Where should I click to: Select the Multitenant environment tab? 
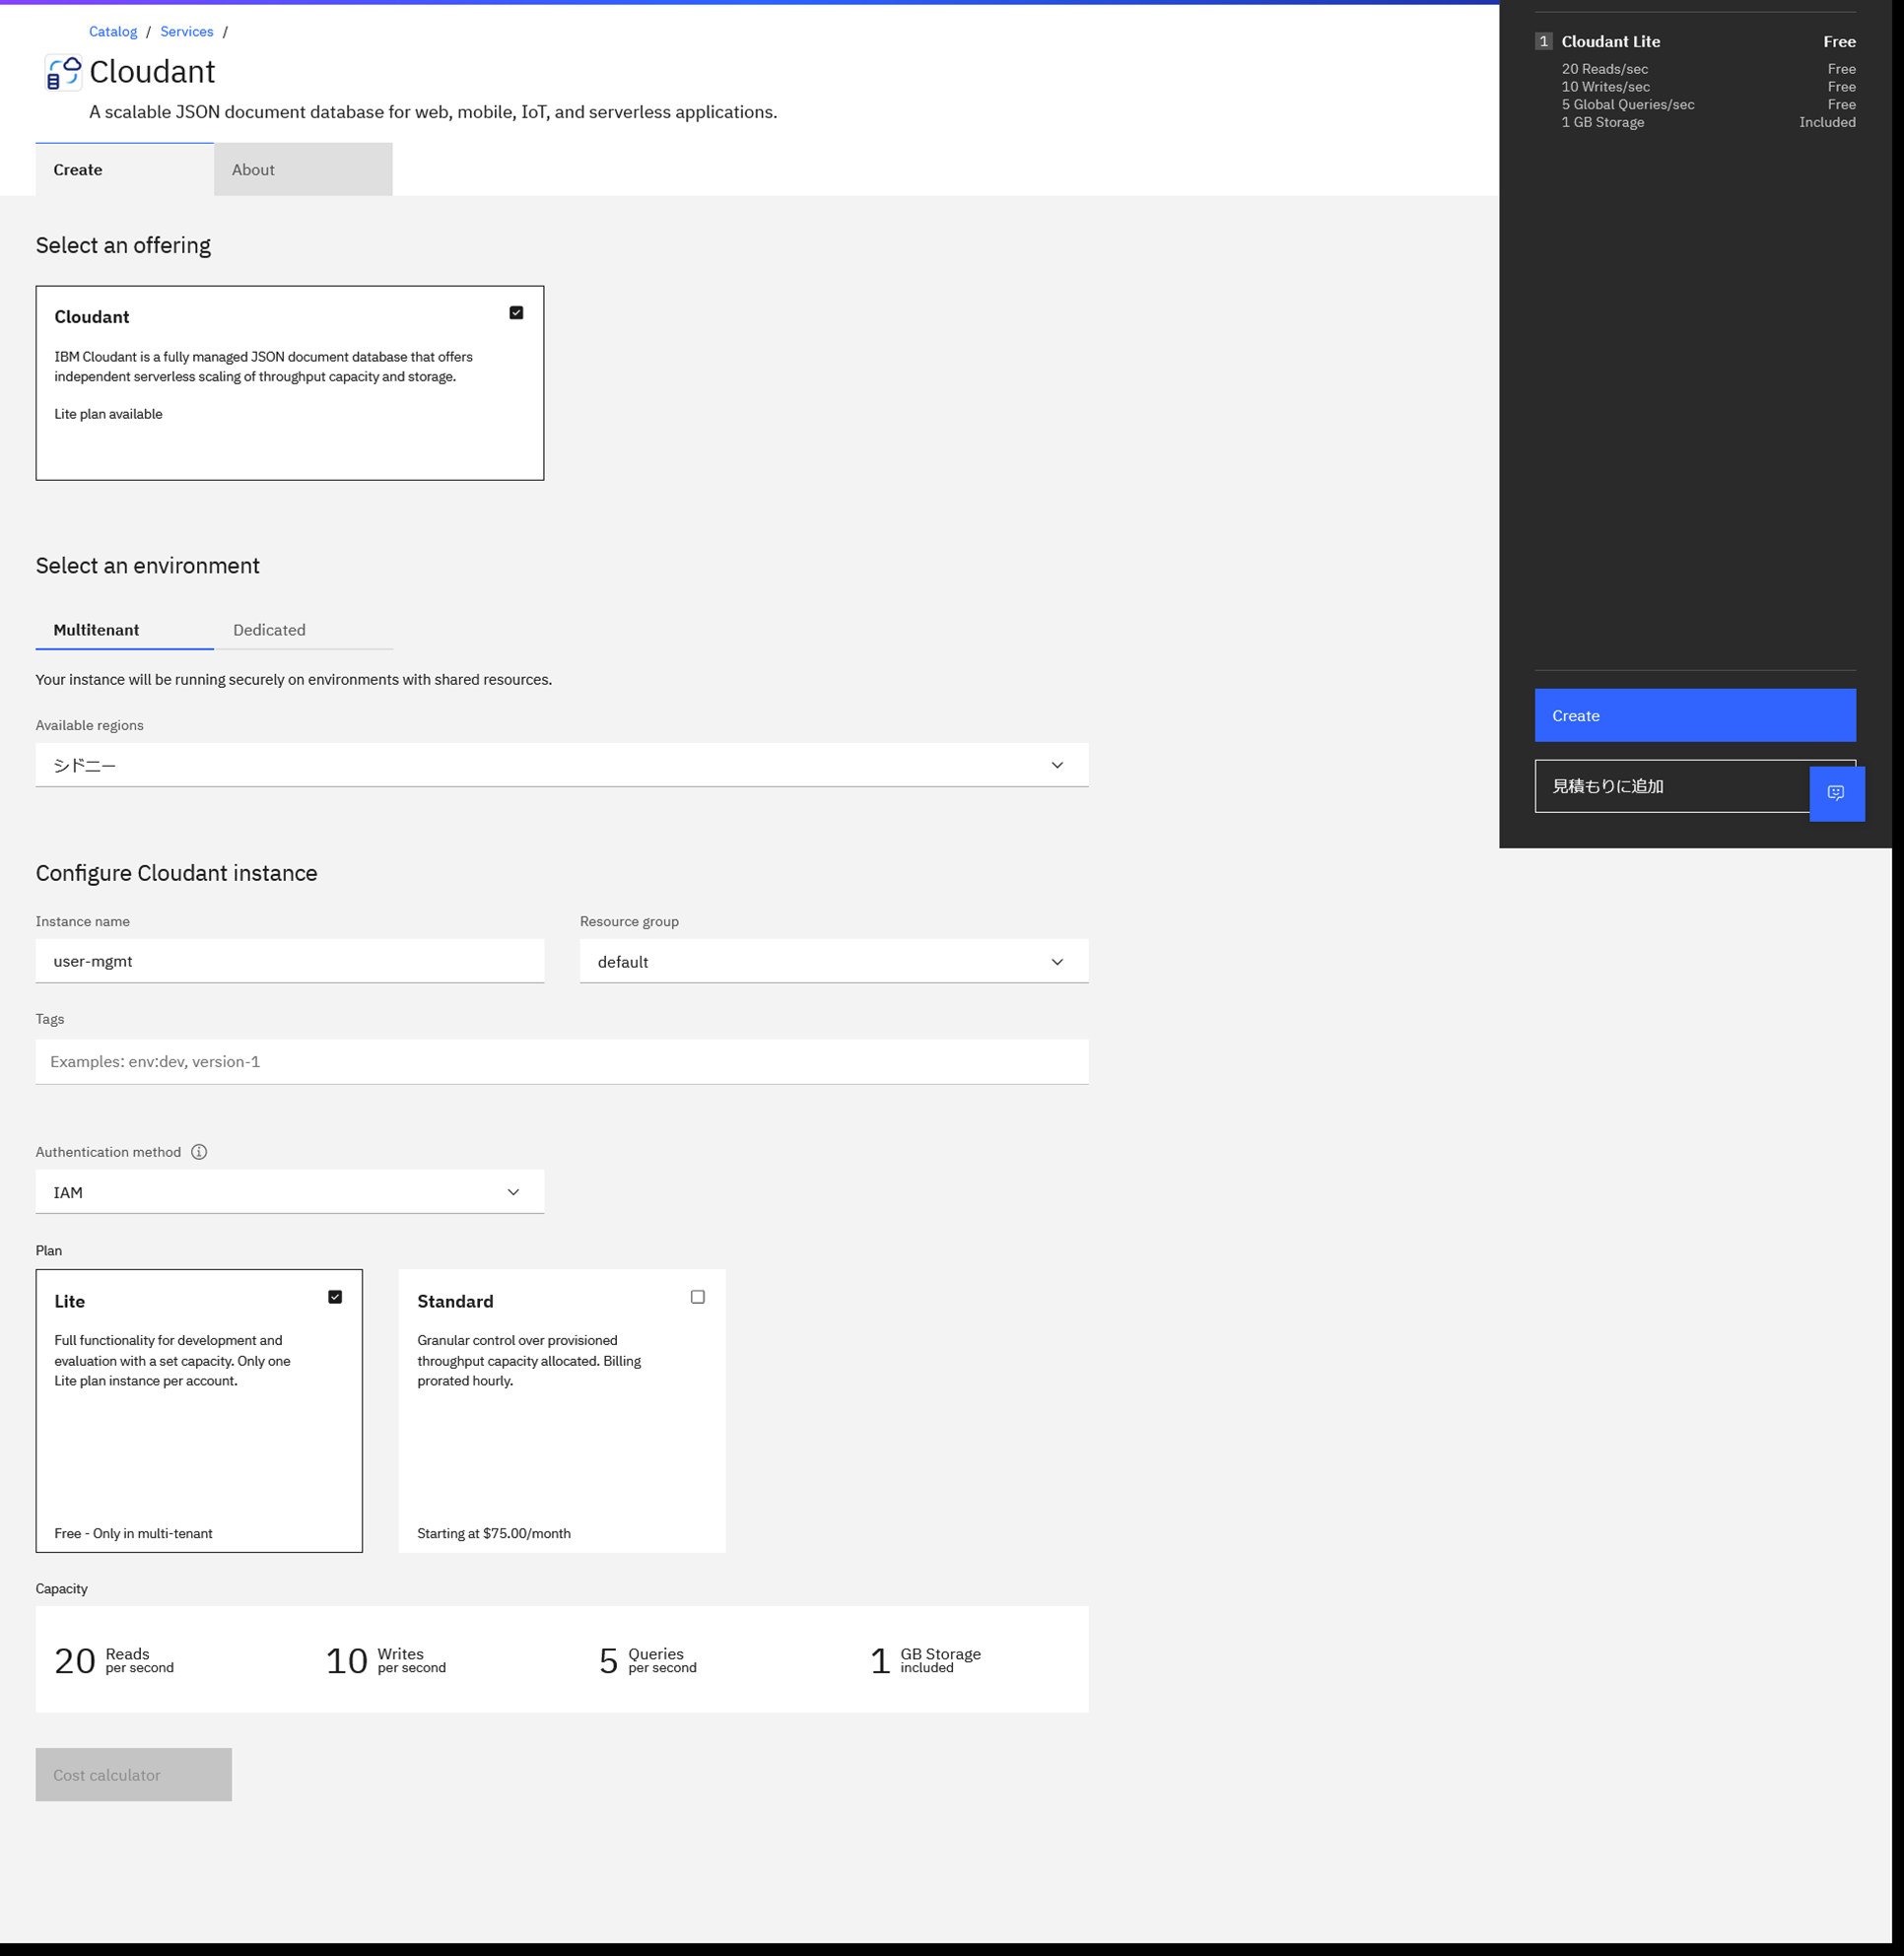96,630
